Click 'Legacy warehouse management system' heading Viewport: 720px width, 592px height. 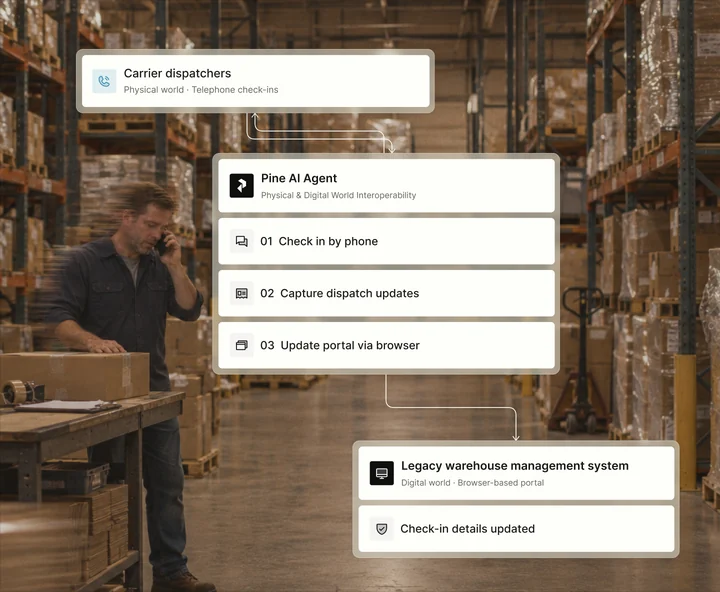pyautogui.click(x=515, y=466)
